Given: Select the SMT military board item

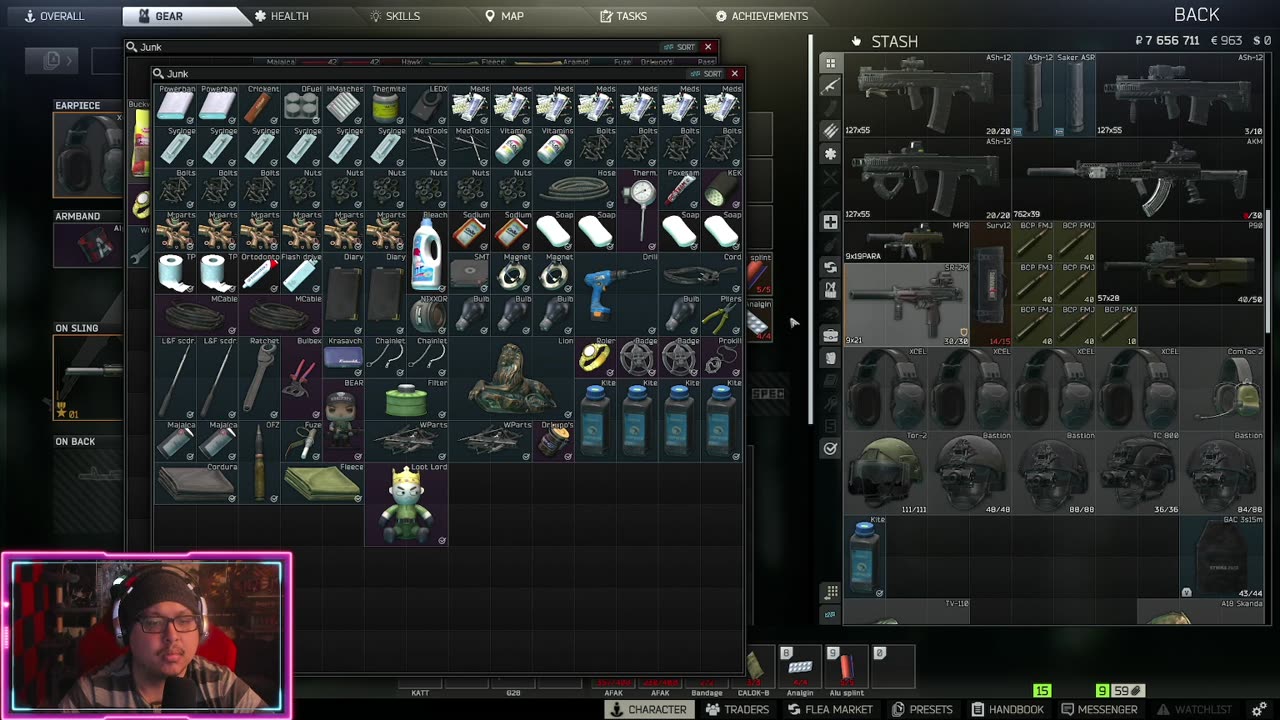Looking at the screenshot, I should click(470, 273).
